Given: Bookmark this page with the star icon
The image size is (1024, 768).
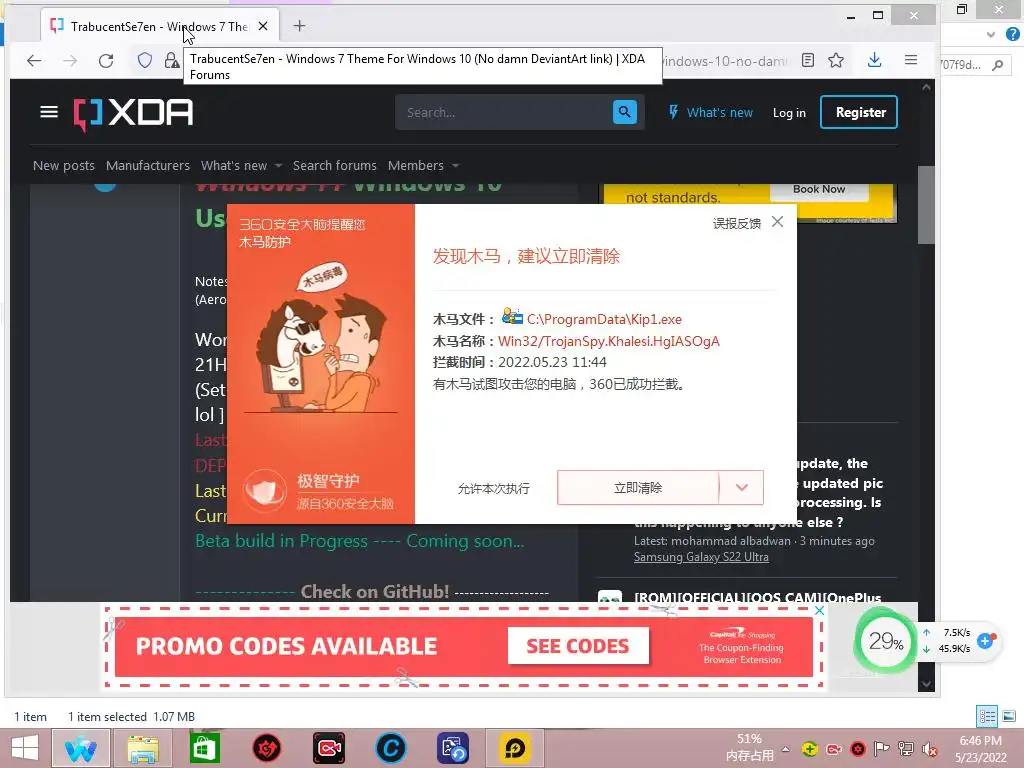Looking at the screenshot, I should (x=836, y=61).
